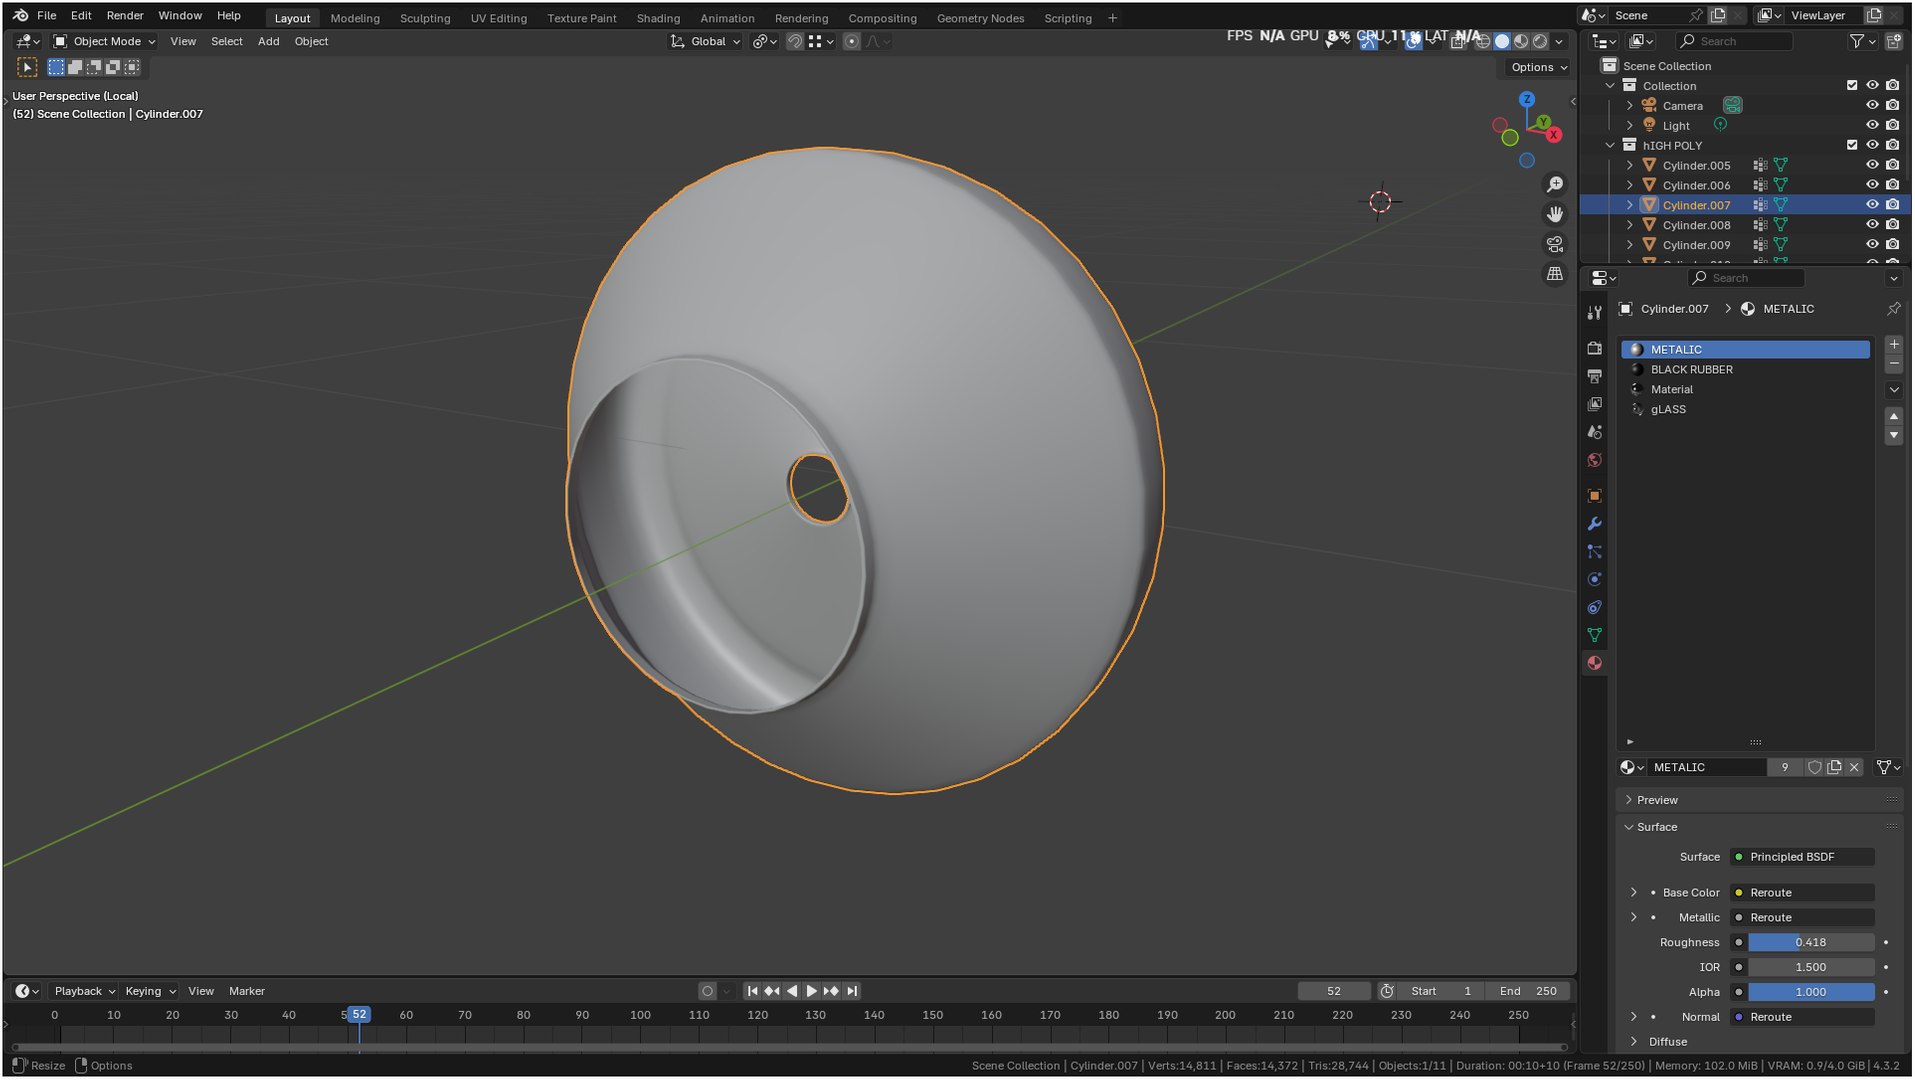Image resolution: width=1915 pixels, height=1080 pixels.
Task: Open the Tool properties tab
Action: (x=1595, y=313)
